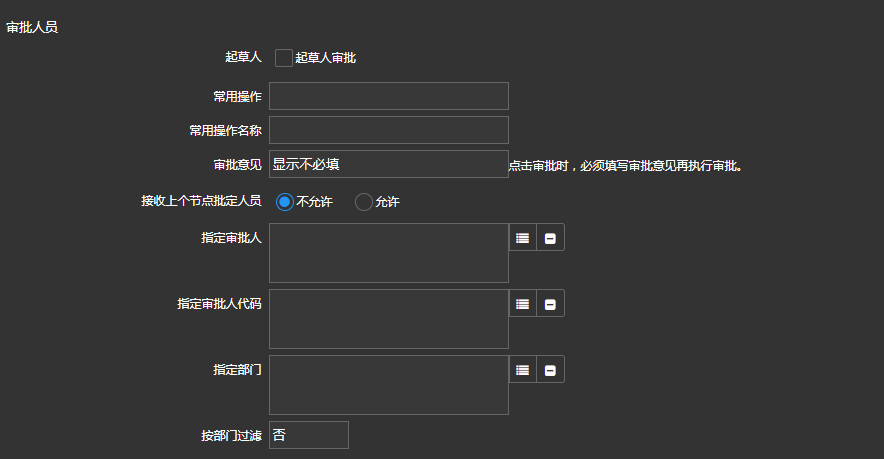Open the selection list for 指定部门
The height and width of the screenshot is (459, 884).
click(522, 370)
